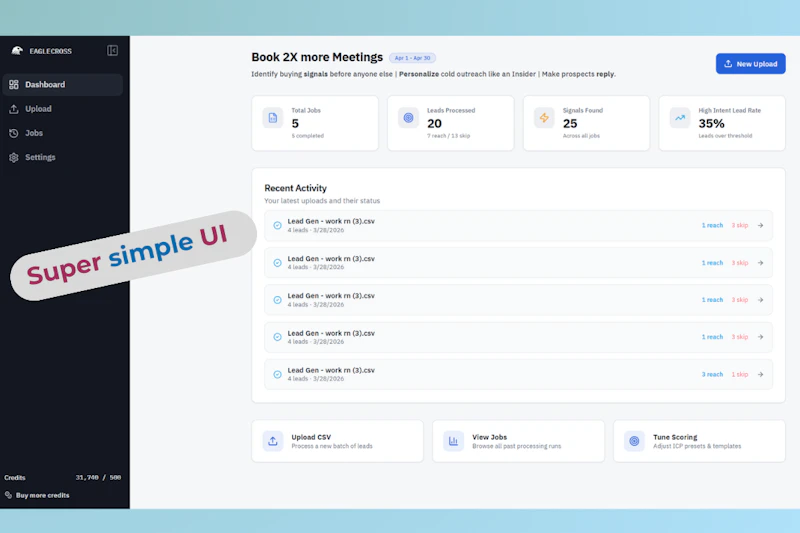Open the arrow for the job with 3 reach

click(x=760, y=374)
